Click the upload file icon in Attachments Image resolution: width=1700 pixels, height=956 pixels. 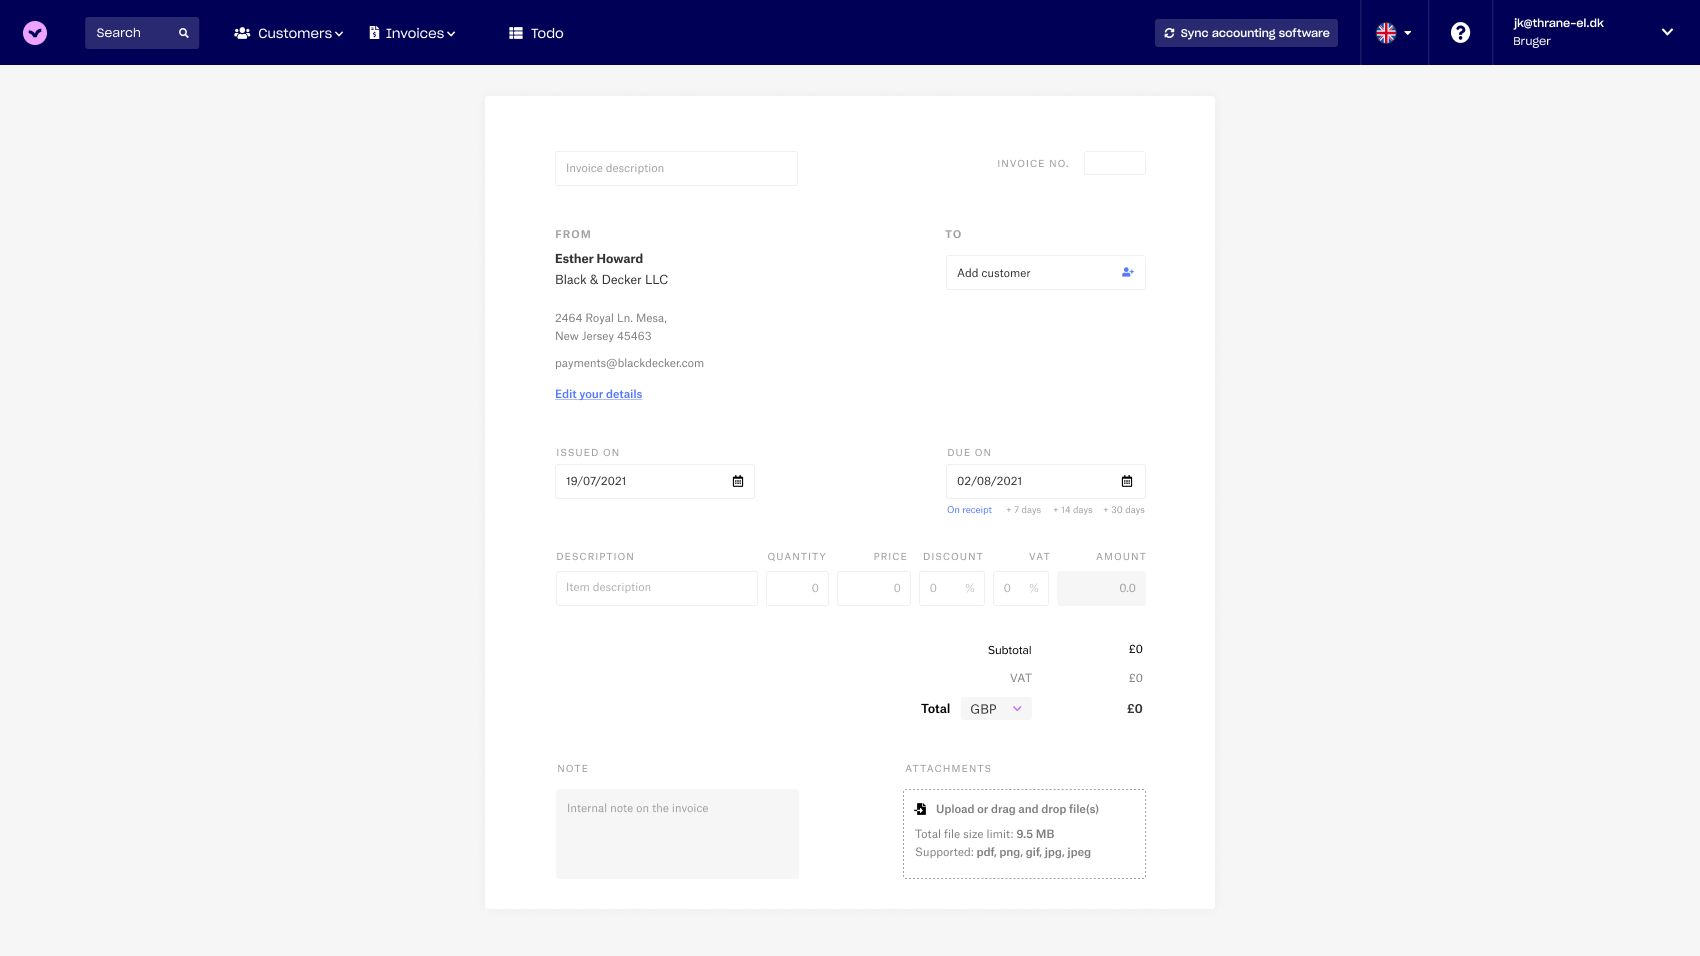(x=920, y=808)
